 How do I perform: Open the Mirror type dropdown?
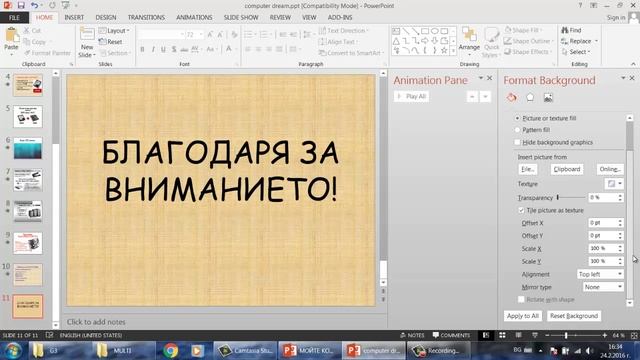coord(603,287)
